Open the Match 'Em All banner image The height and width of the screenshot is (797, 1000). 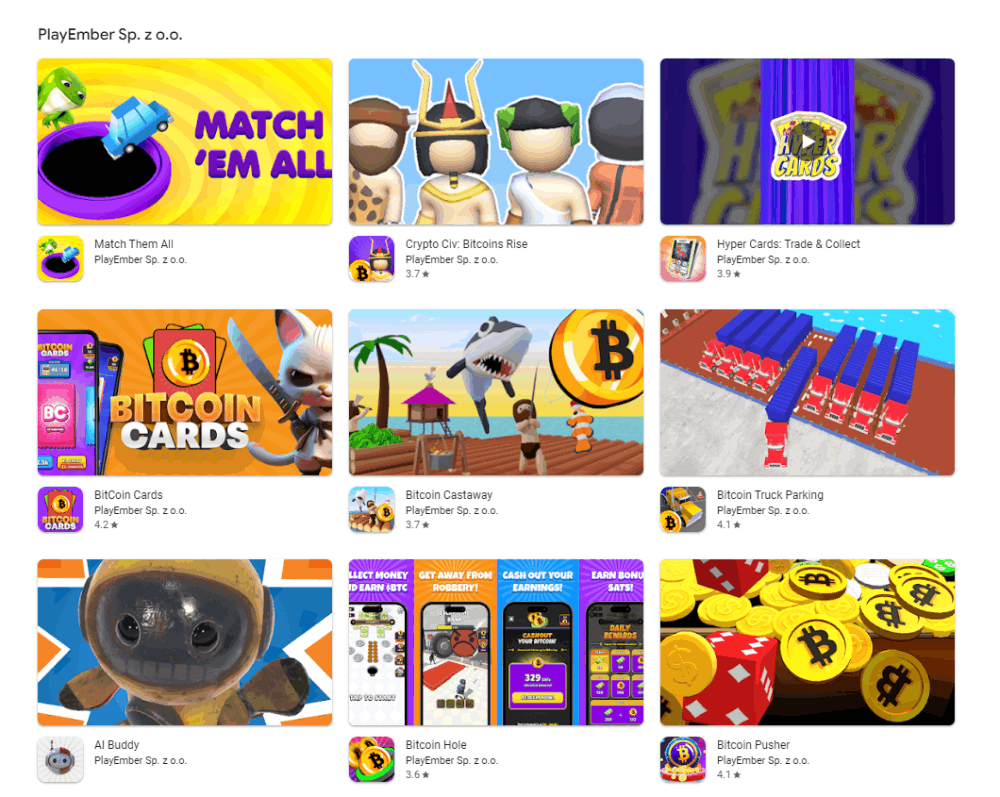[185, 142]
